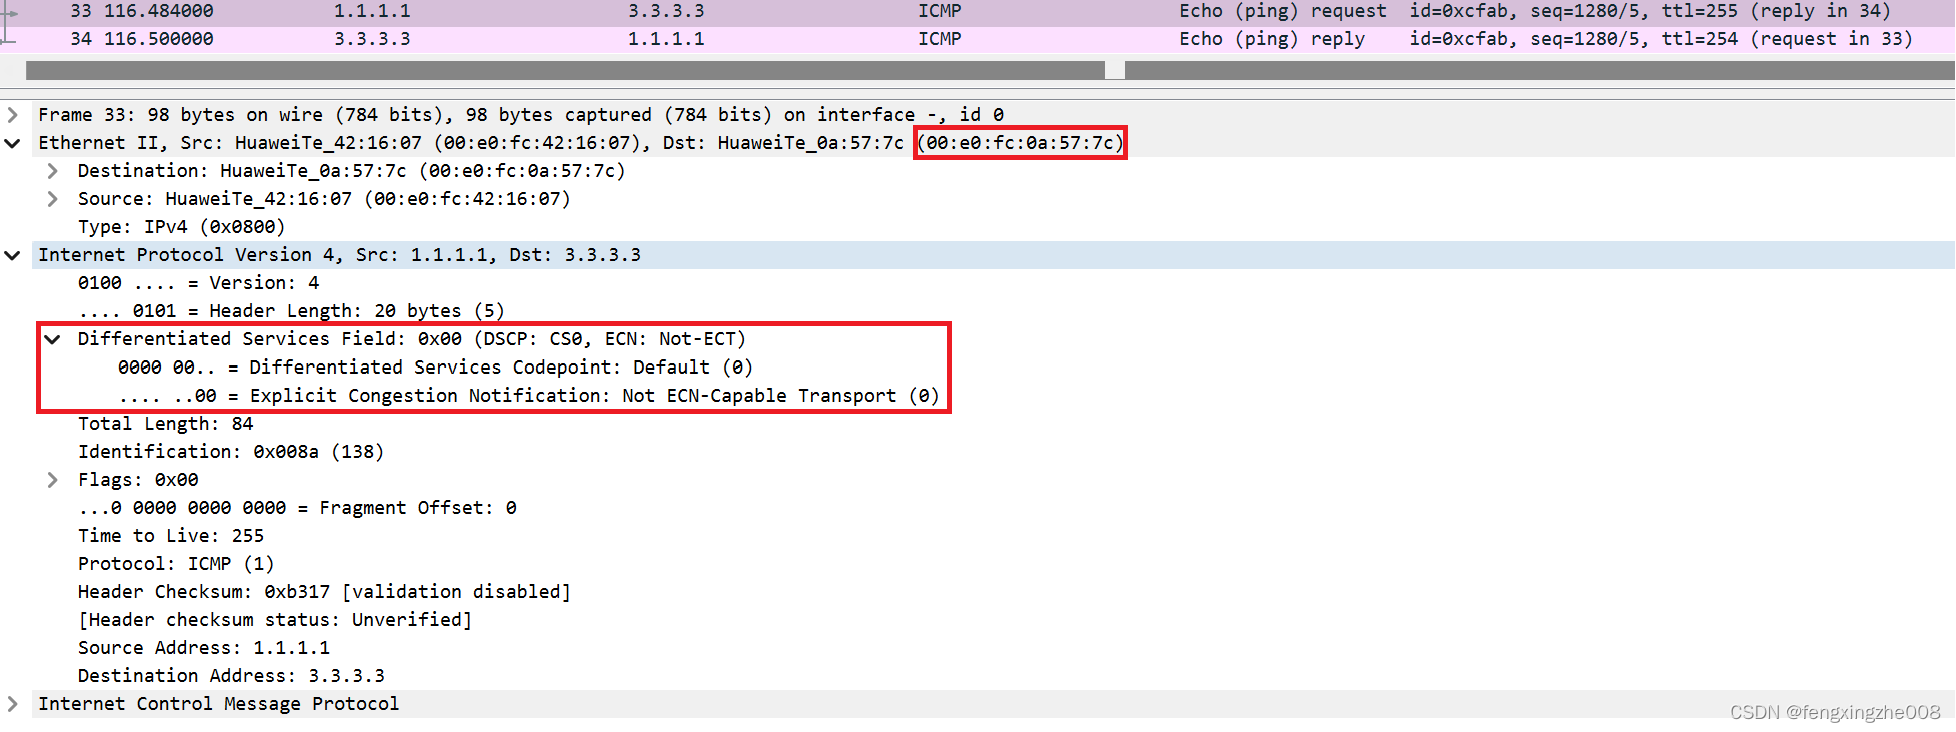This screenshot has width=1956, height=732.
Task: Select the Header Checksum: 0xb317 field
Action: click(324, 592)
